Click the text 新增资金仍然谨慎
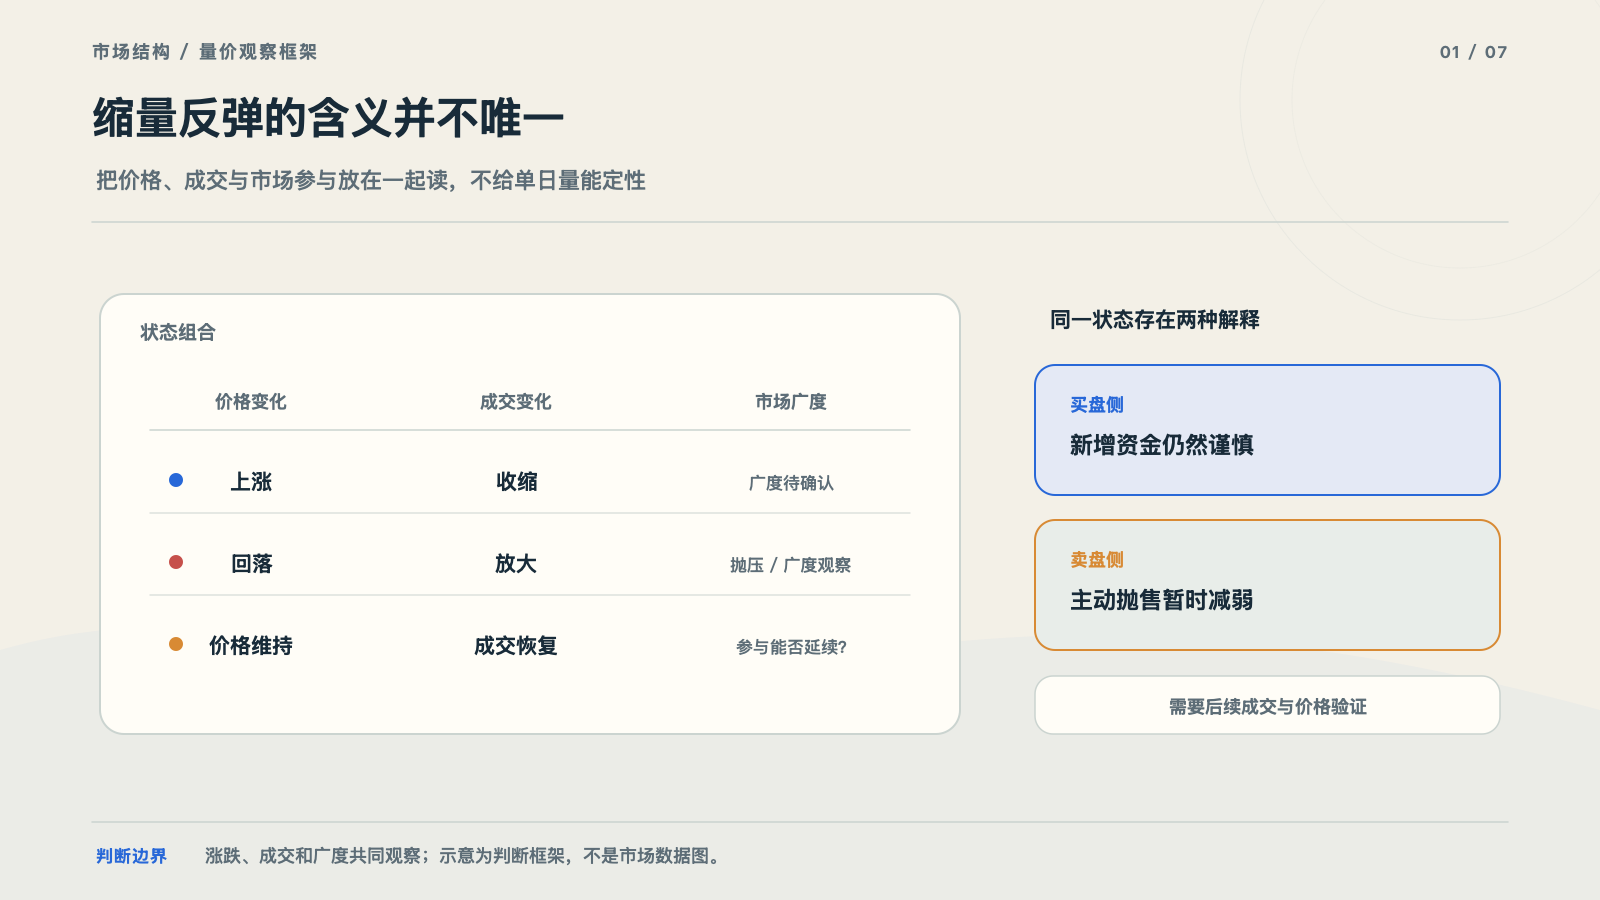1600x900 pixels. coord(1162,445)
